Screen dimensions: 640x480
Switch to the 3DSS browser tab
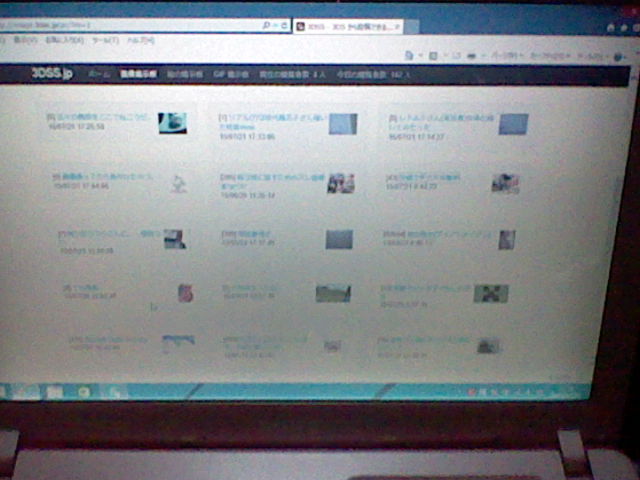(345, 26)
